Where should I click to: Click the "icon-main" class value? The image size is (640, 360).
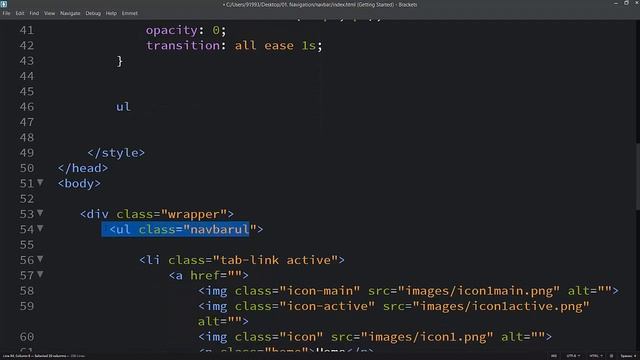pyautogui.click(x=320, y=291)
